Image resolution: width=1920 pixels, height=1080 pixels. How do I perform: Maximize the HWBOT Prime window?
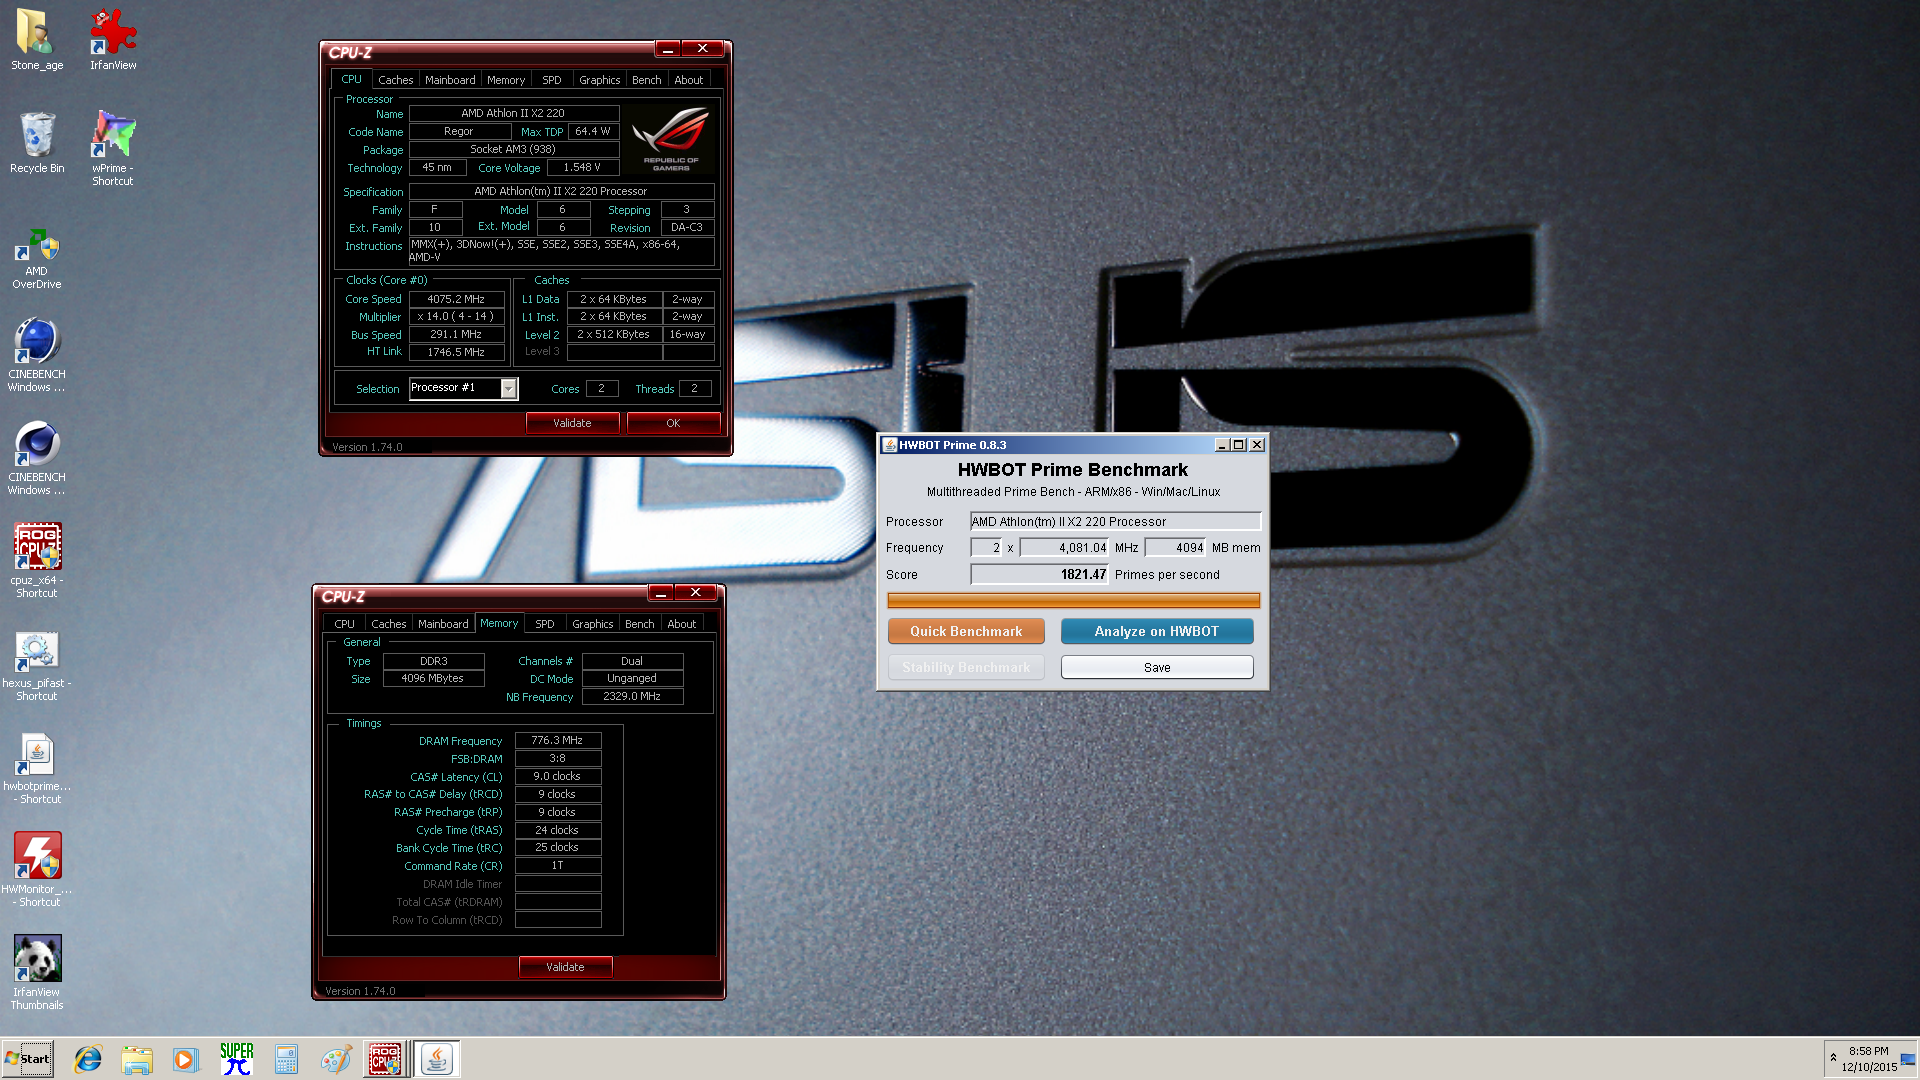[1239, 445]
